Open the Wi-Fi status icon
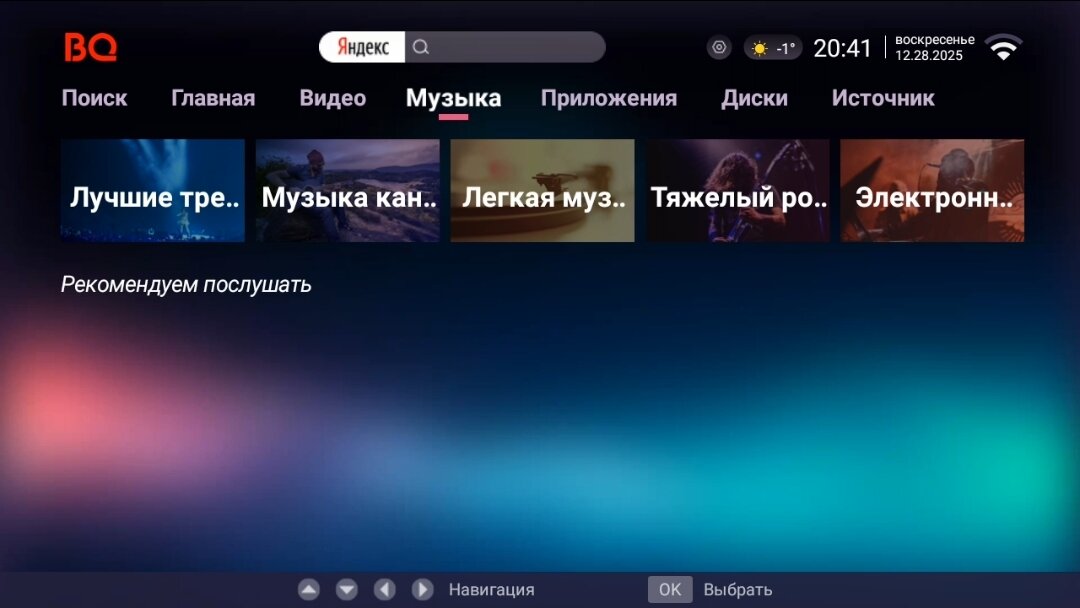This screenshot has width=1080, height=608. [x=1004, y=47]
